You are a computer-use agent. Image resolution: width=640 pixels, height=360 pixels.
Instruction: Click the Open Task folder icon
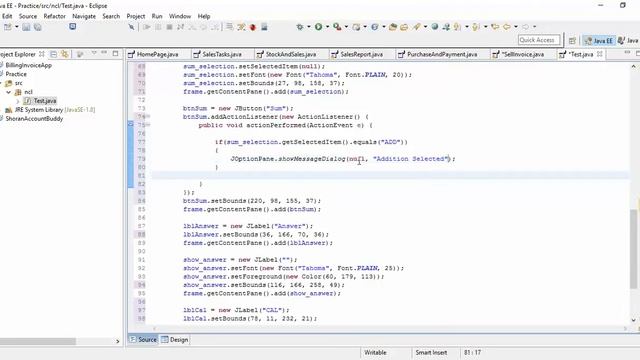404,27
